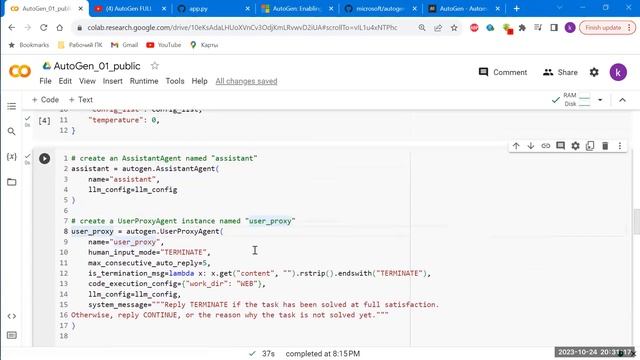The height and width of the screenshot is (360, 640).
Task: Open the table of contents sidebar icon
Action: [x=11, y=106]
